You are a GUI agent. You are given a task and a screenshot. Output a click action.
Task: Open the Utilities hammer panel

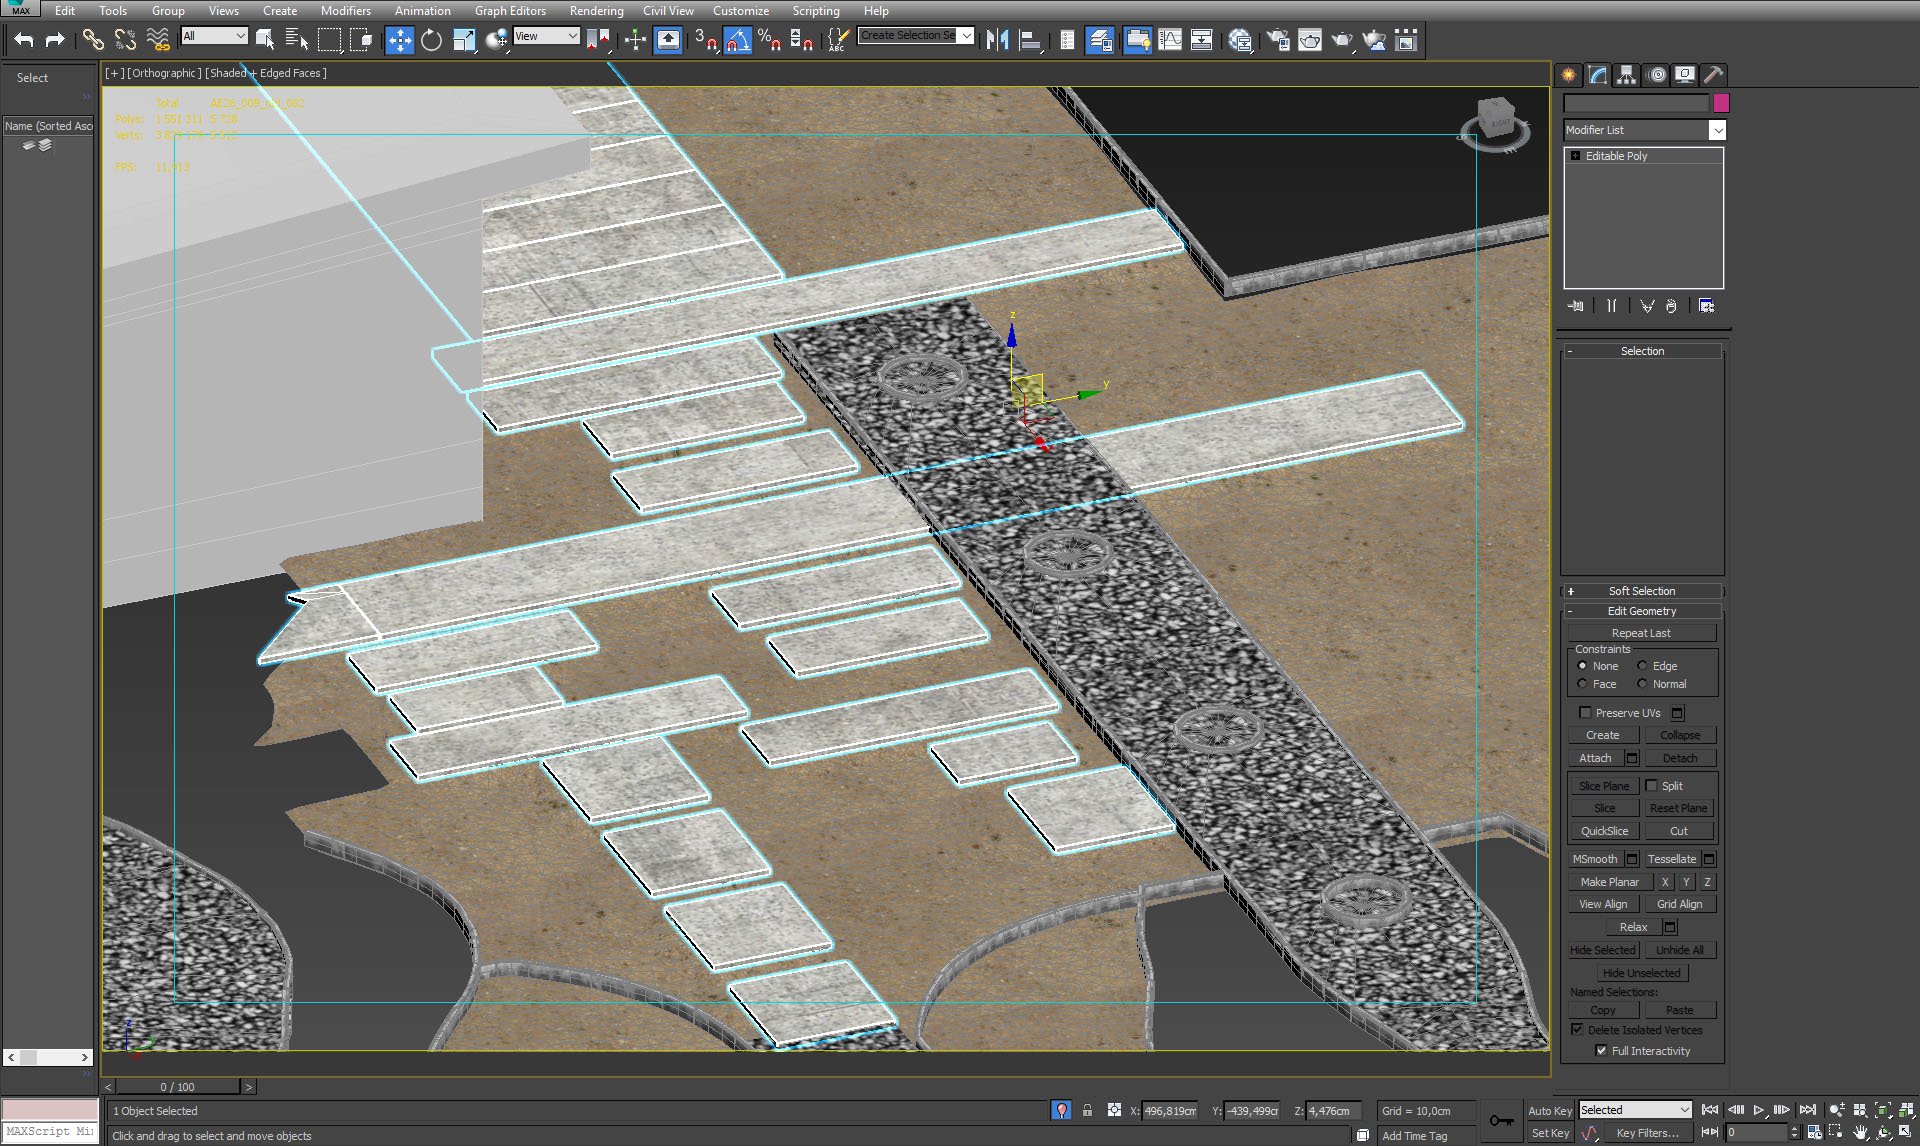click(x=1713, y=75)
